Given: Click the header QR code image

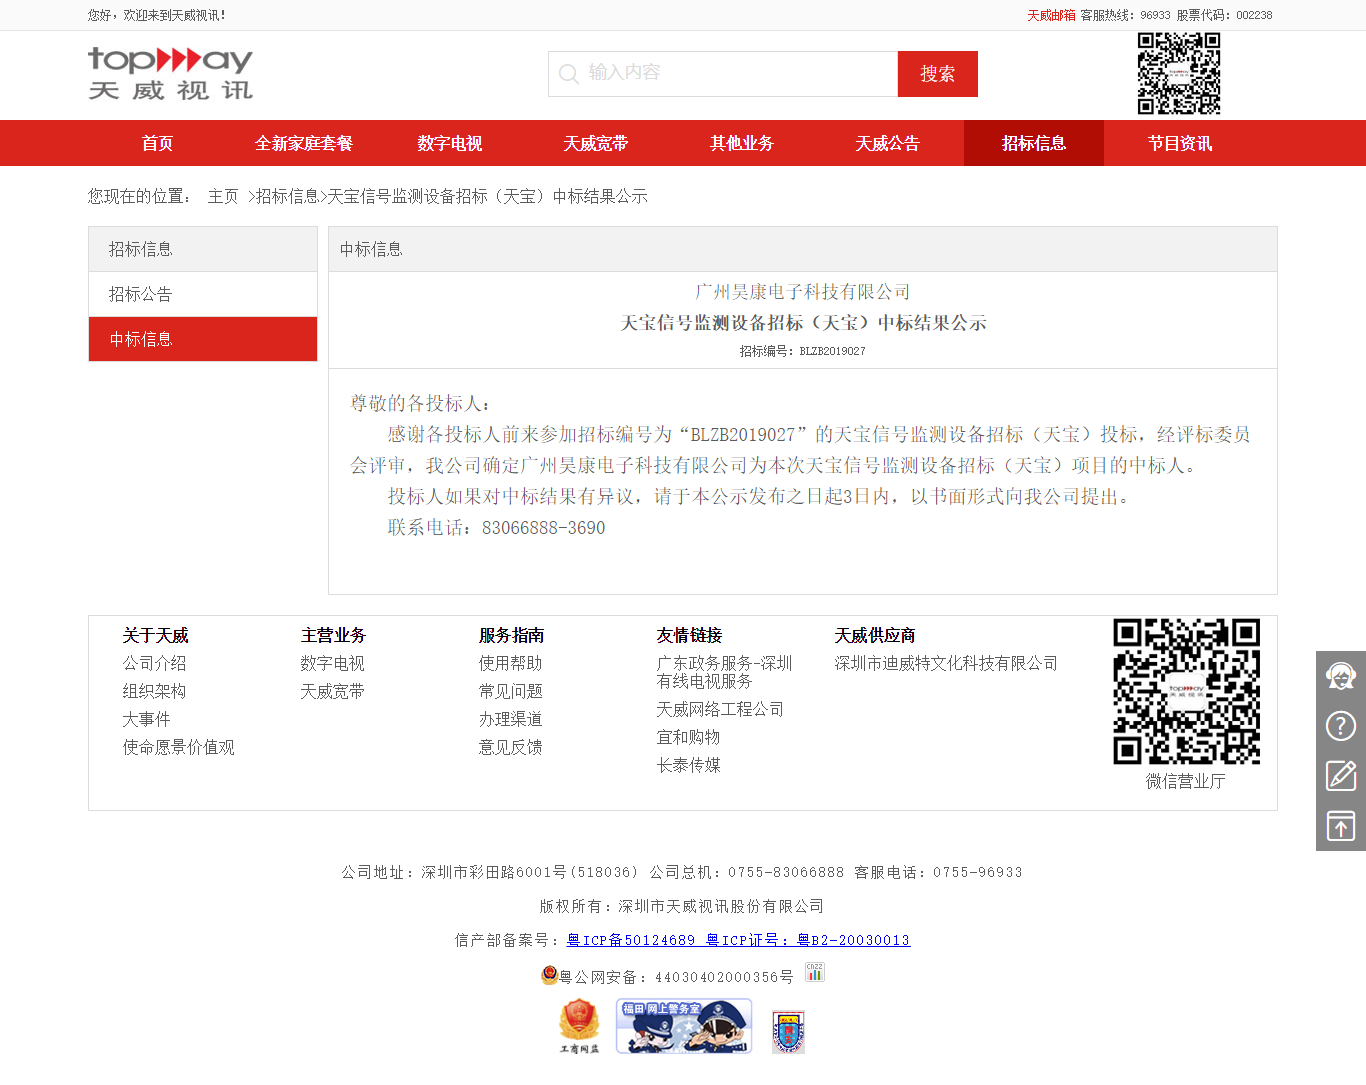Looking at the screenshot, I should (1179, 74).
